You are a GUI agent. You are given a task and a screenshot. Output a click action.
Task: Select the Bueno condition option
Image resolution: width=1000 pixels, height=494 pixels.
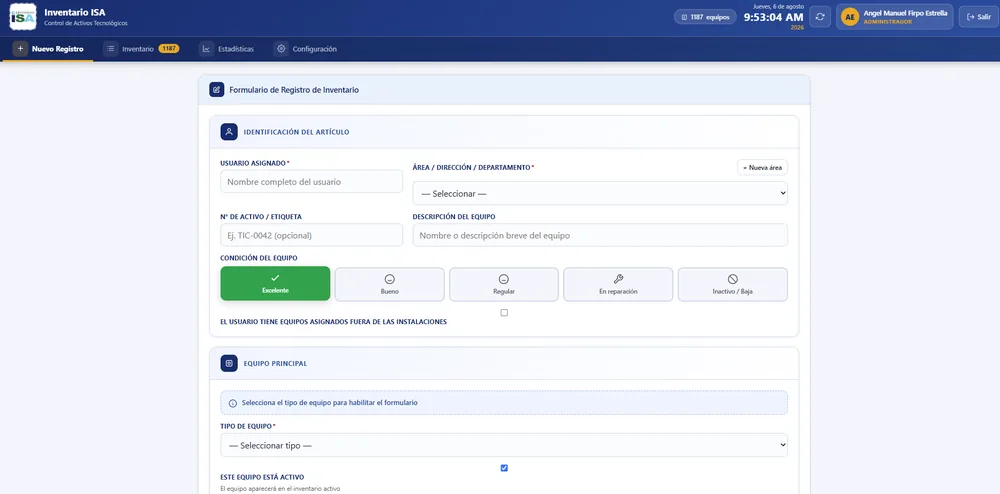pos(390,284)
